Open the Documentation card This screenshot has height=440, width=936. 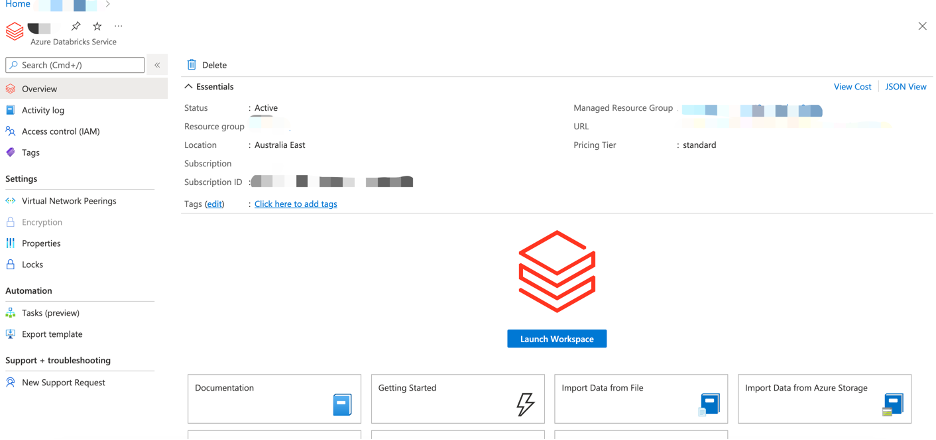[275, 399]
